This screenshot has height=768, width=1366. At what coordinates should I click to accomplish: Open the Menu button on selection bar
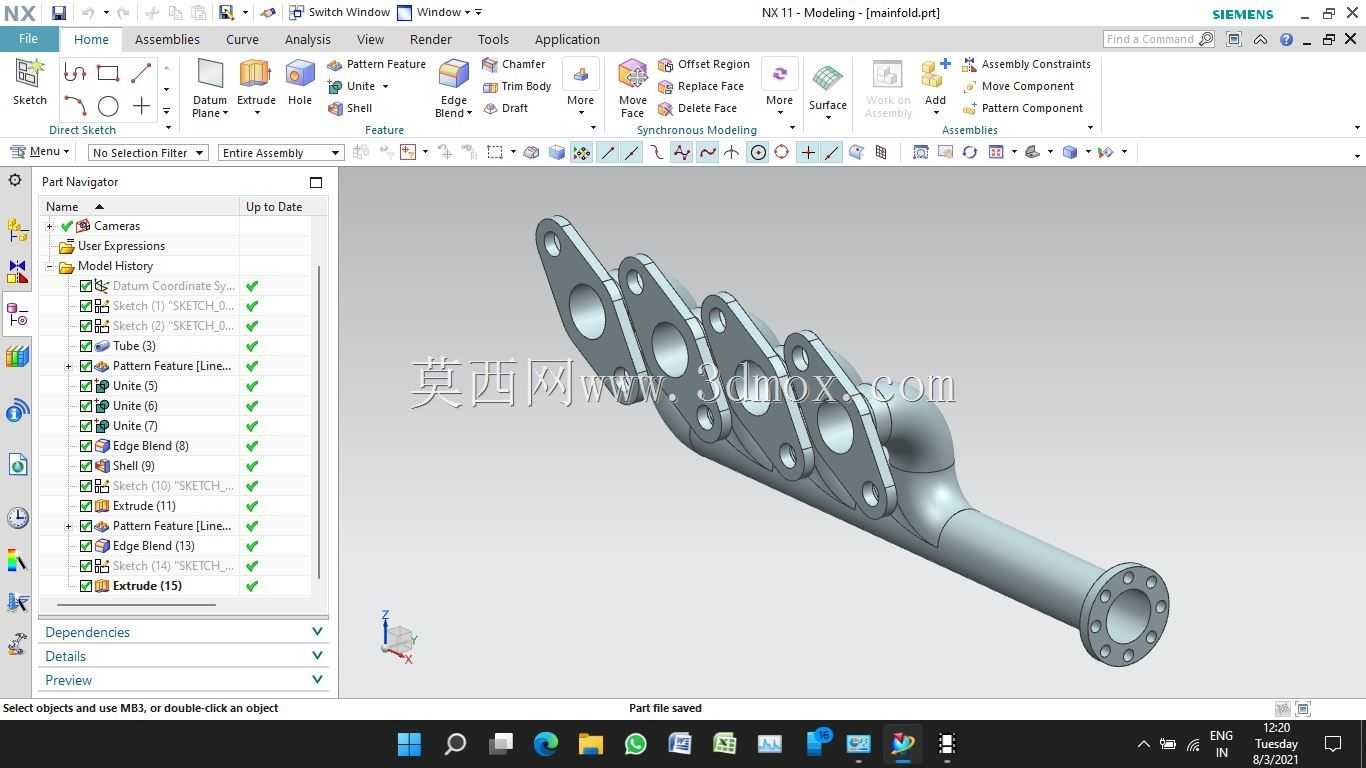pyautogui.click(x=38, y=152)
